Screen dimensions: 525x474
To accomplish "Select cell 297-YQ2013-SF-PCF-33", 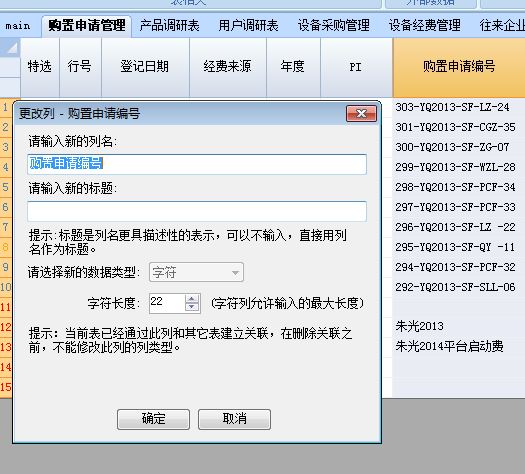I will tap(459, 207).
